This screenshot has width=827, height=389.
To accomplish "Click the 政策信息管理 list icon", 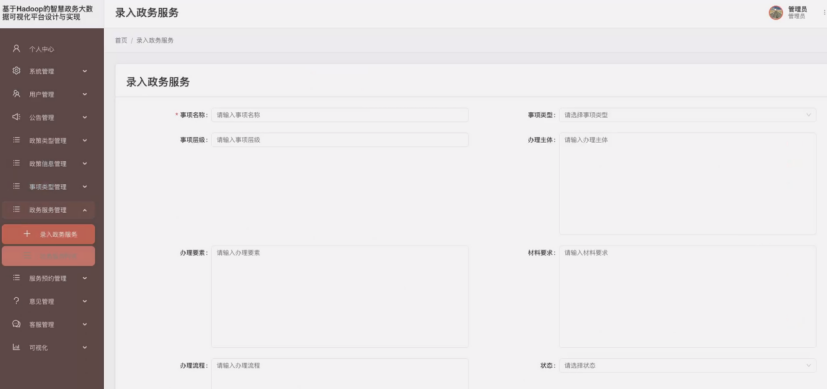I will tap(16, 163).
